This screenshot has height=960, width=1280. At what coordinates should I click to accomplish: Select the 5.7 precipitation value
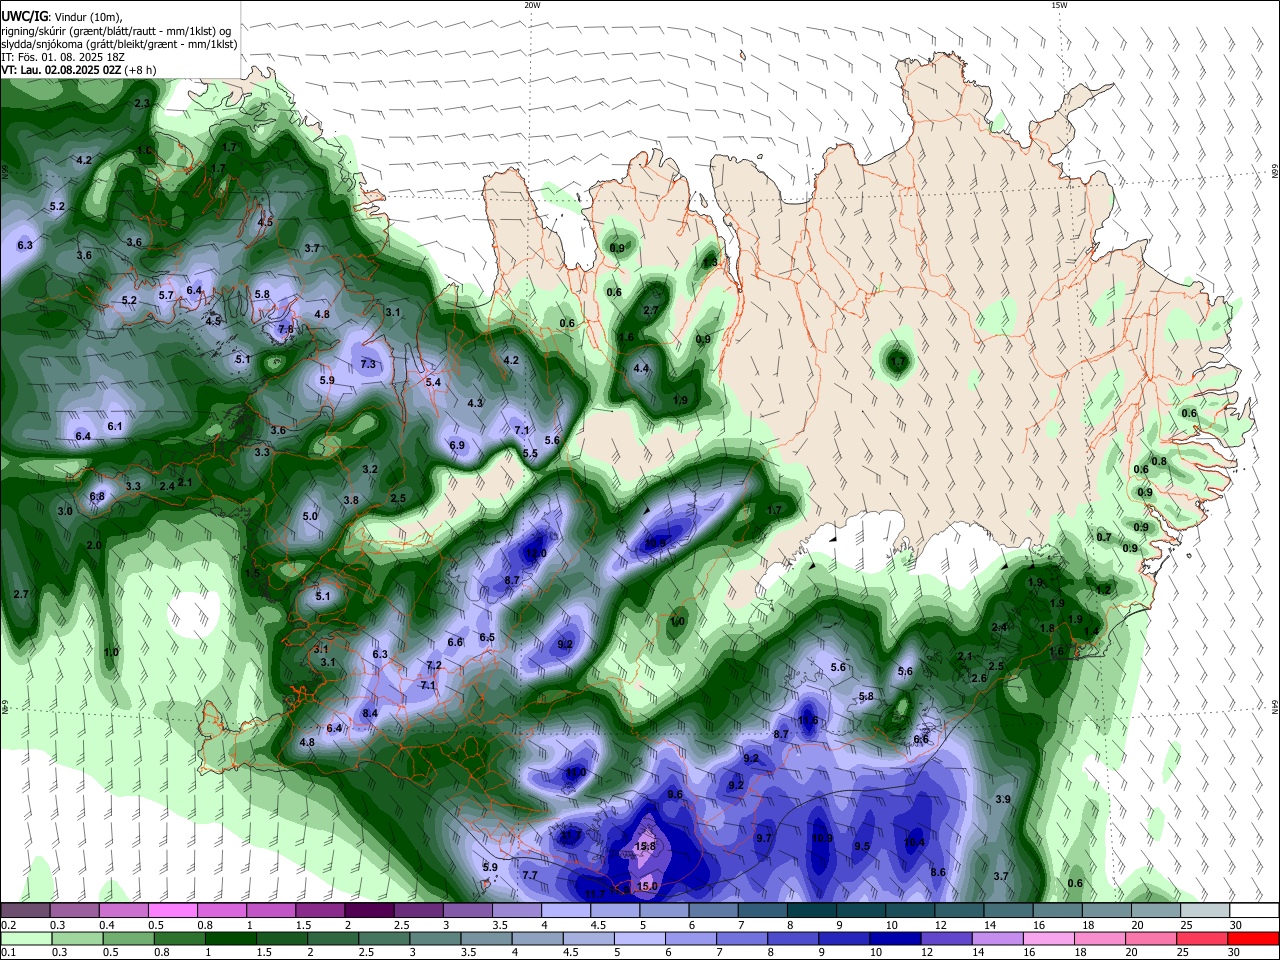tap(166, 296)
